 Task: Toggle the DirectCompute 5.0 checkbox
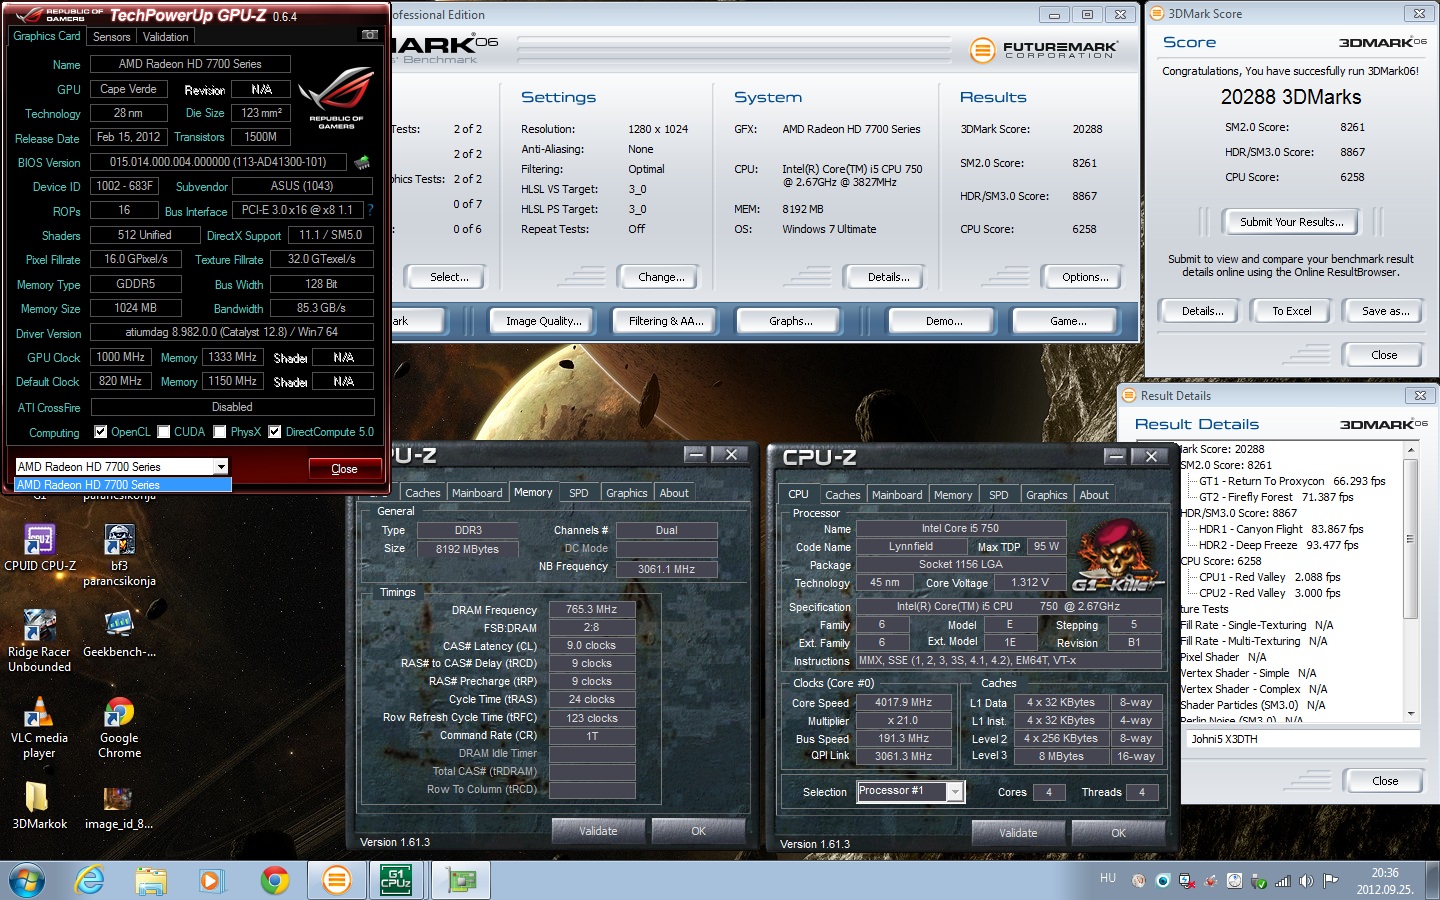[275, 432]
